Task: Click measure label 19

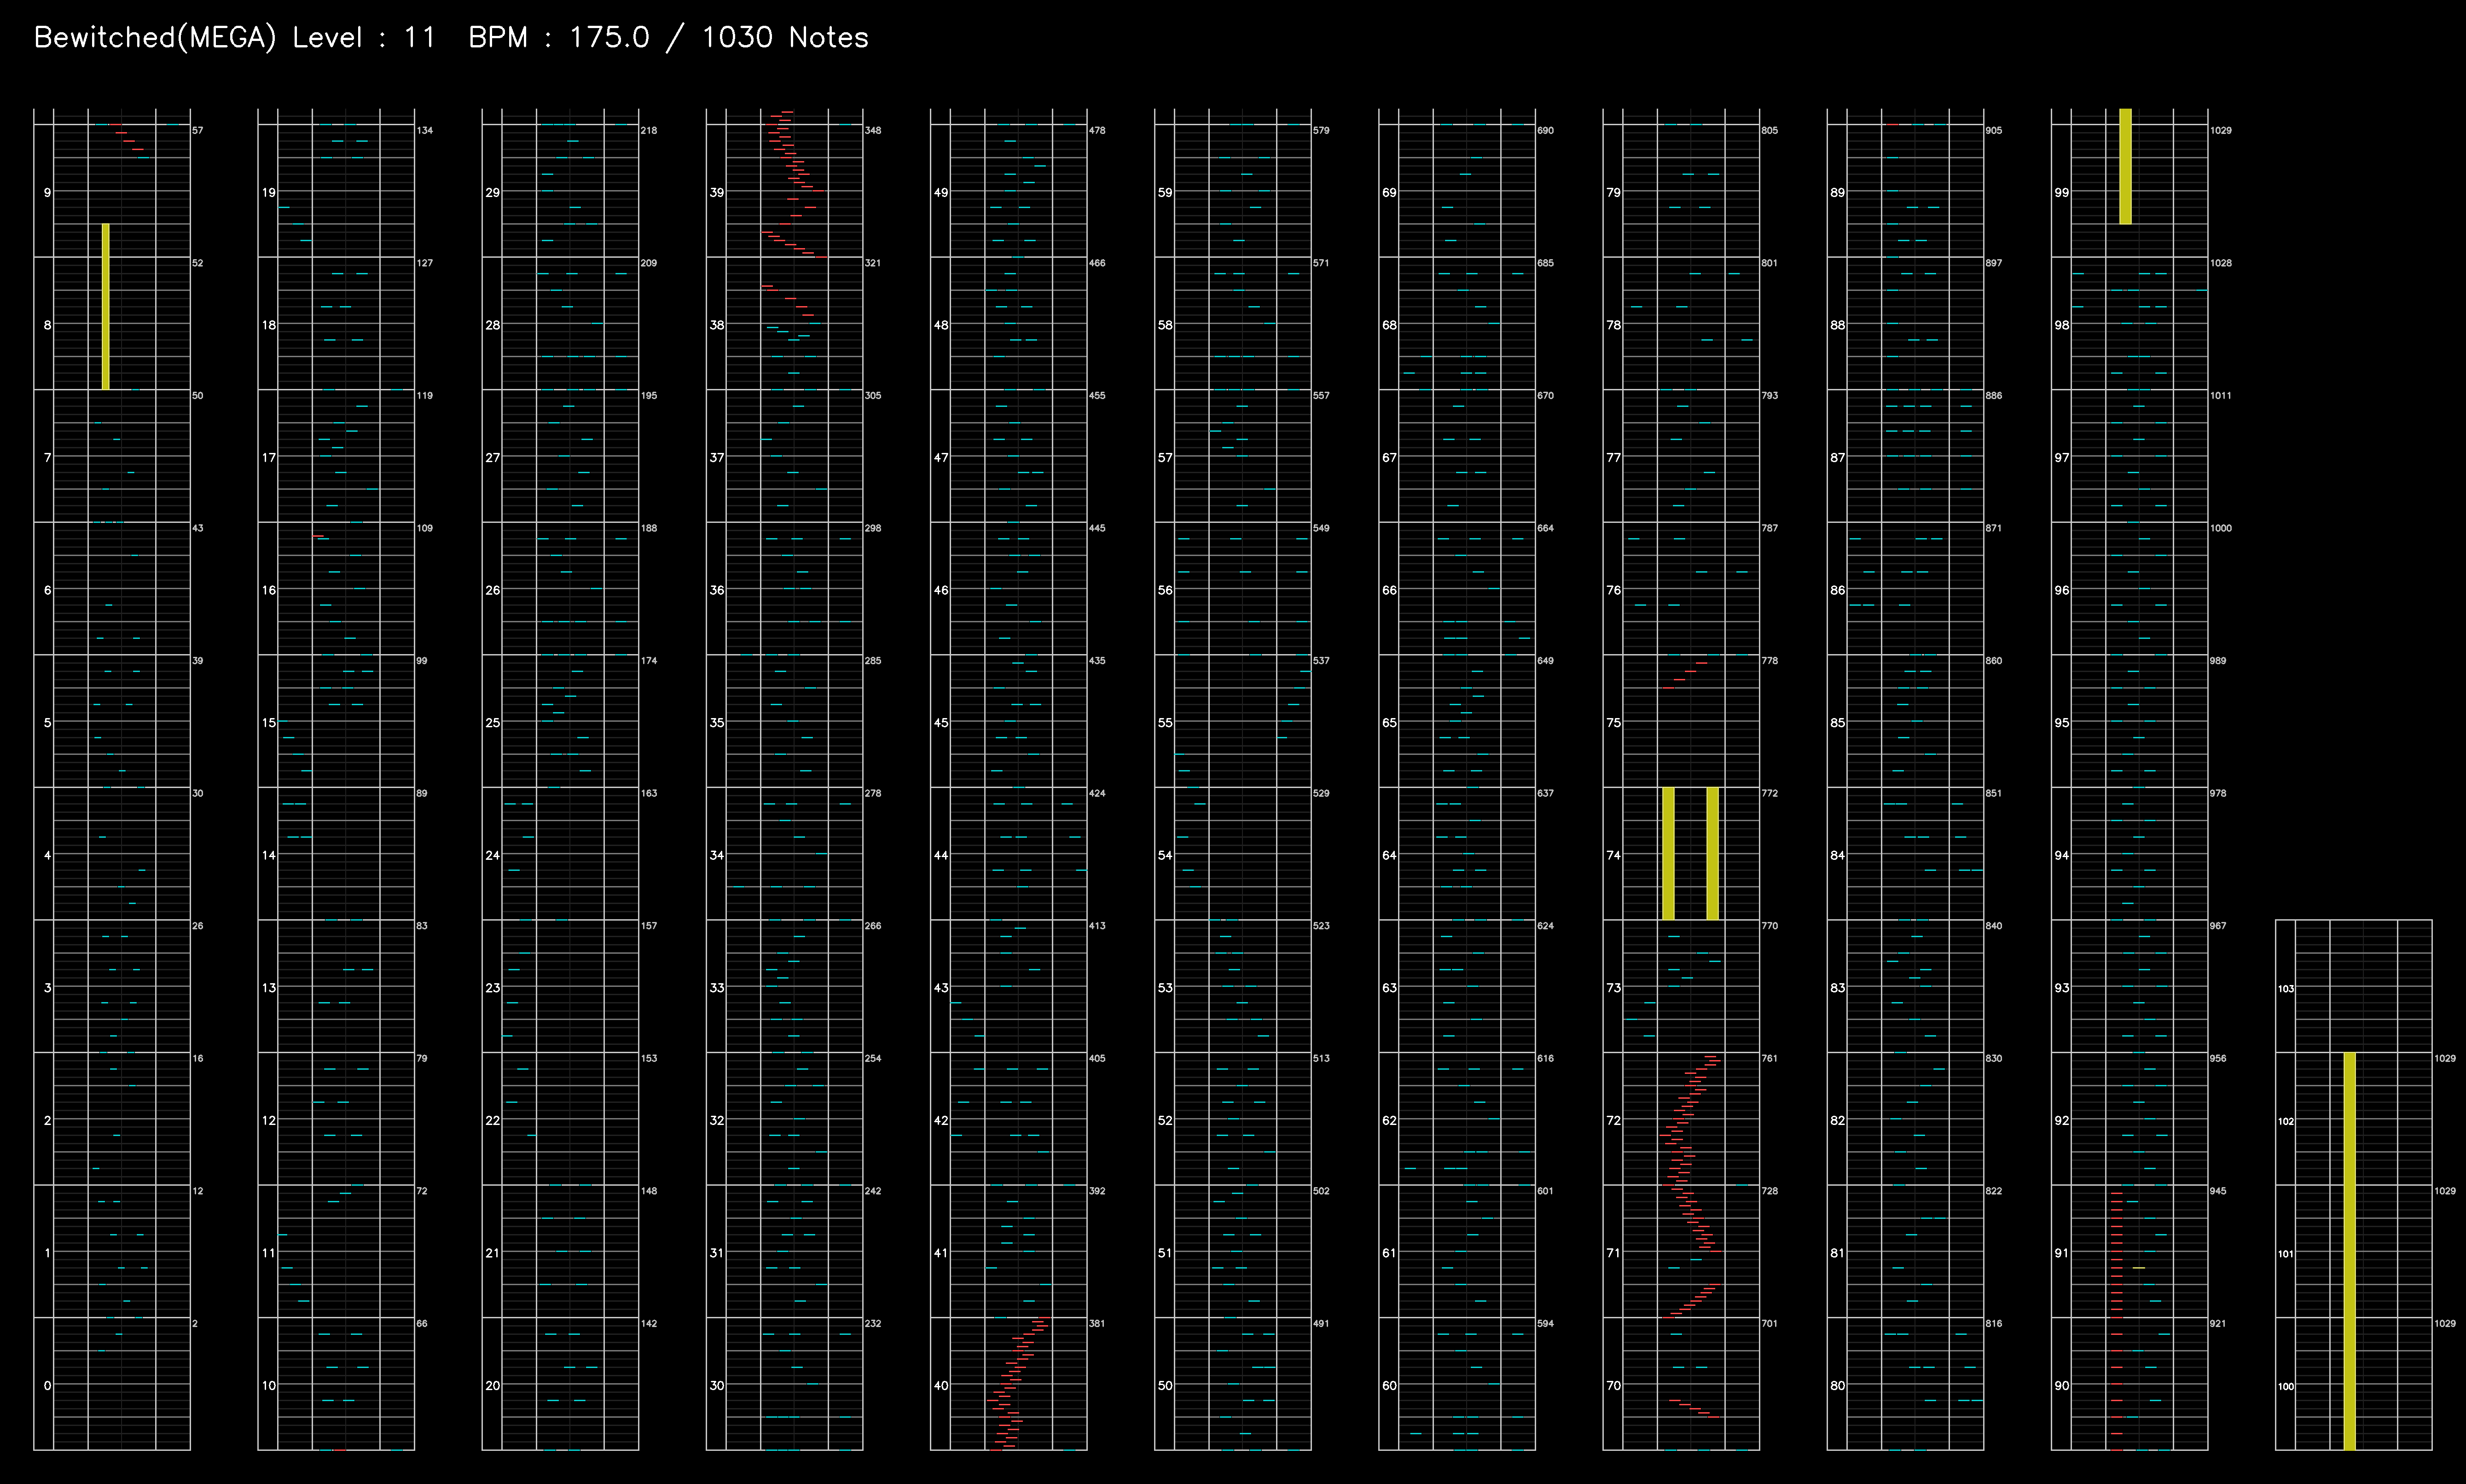Action: (x=268, y=192)
